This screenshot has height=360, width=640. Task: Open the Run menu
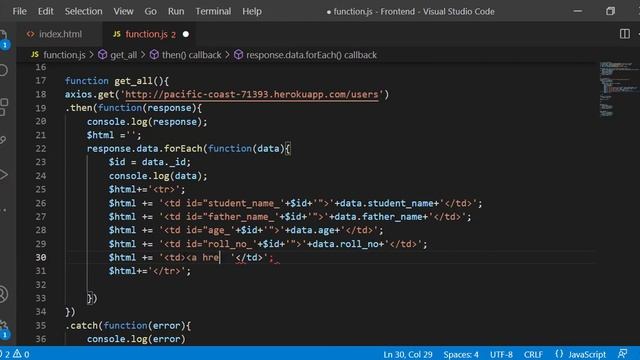[x=176, y=11]
